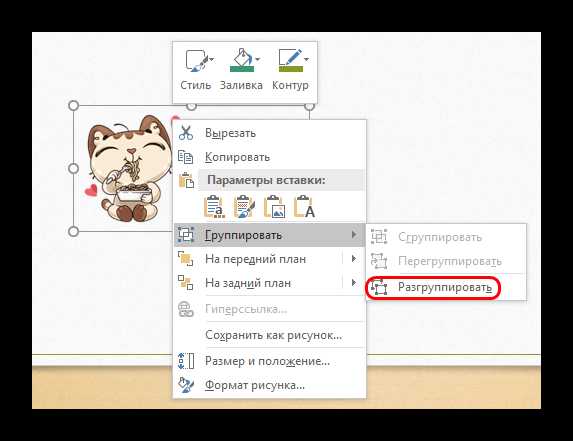Select Перегруппировать in the submenu
Image resolution: width=573 pixels, height=441 pixels.
coord(446,261)
